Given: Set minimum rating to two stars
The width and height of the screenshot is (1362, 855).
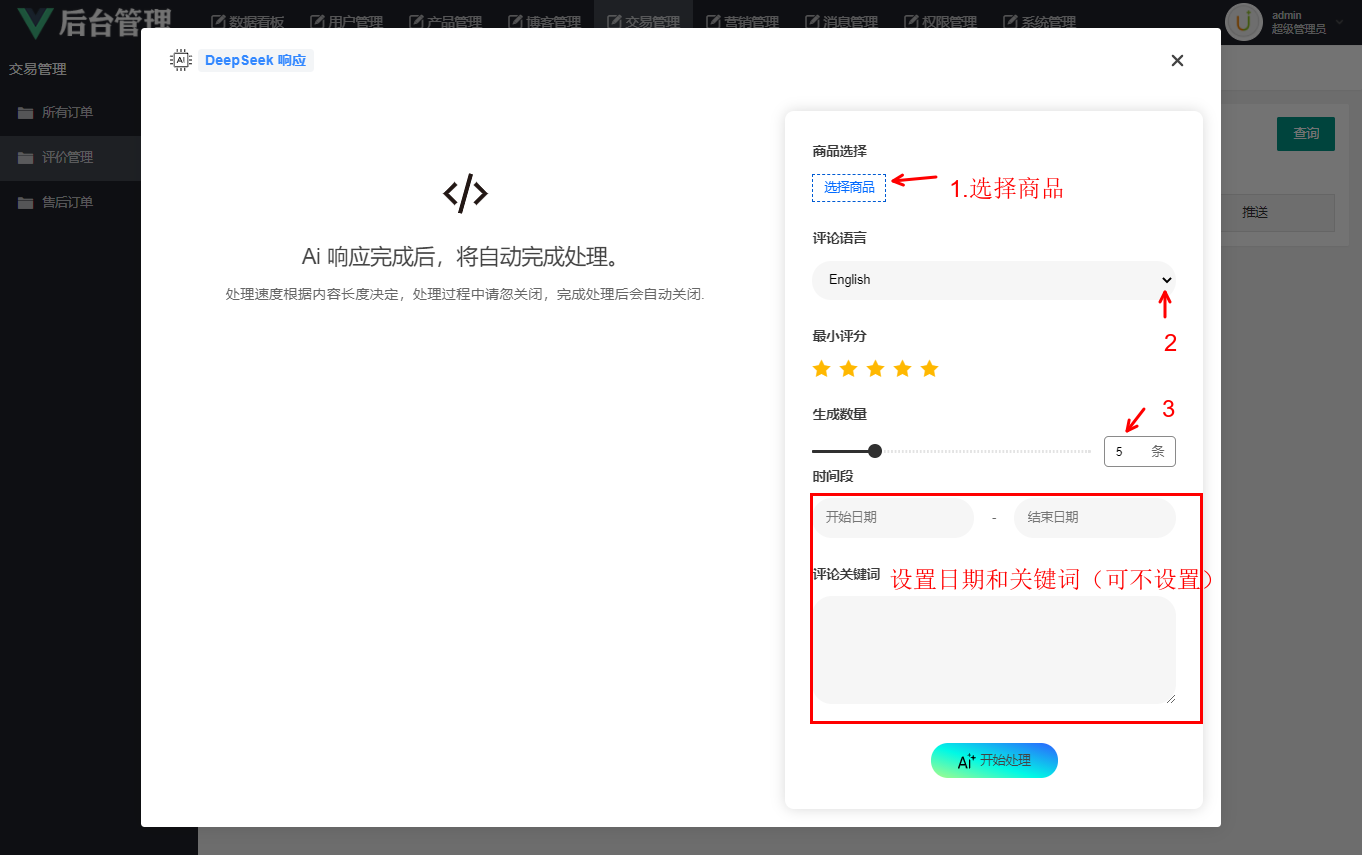Looking at the screenshot, I should tap(849, 369).
